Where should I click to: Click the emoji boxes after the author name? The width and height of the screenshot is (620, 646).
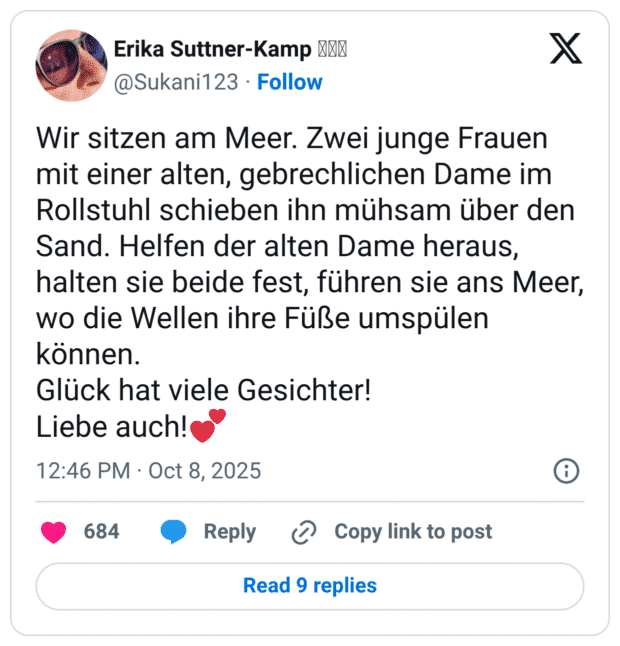331,49
